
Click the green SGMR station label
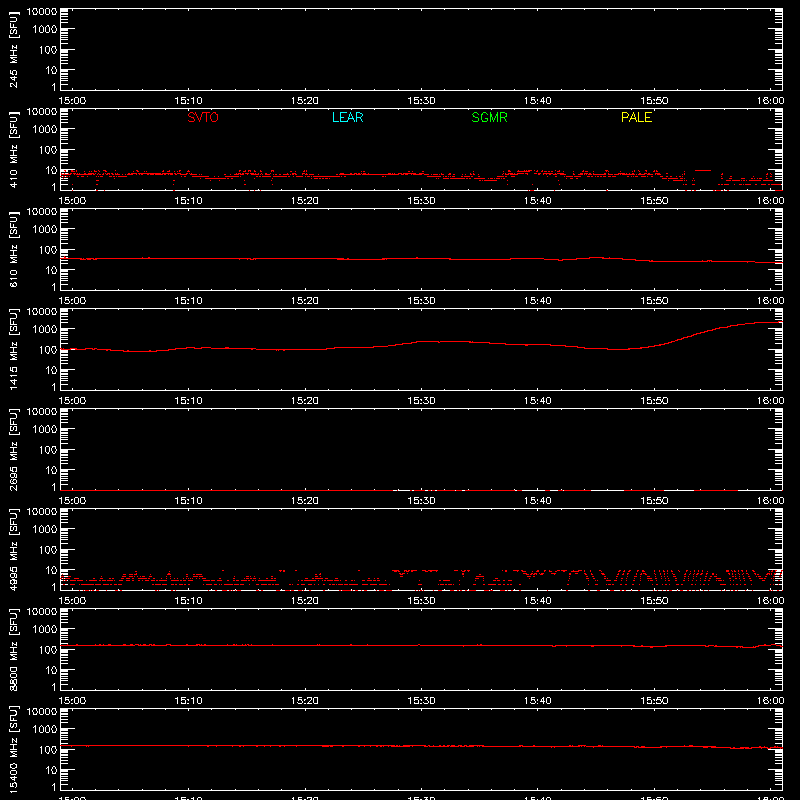tap(489, 117)
